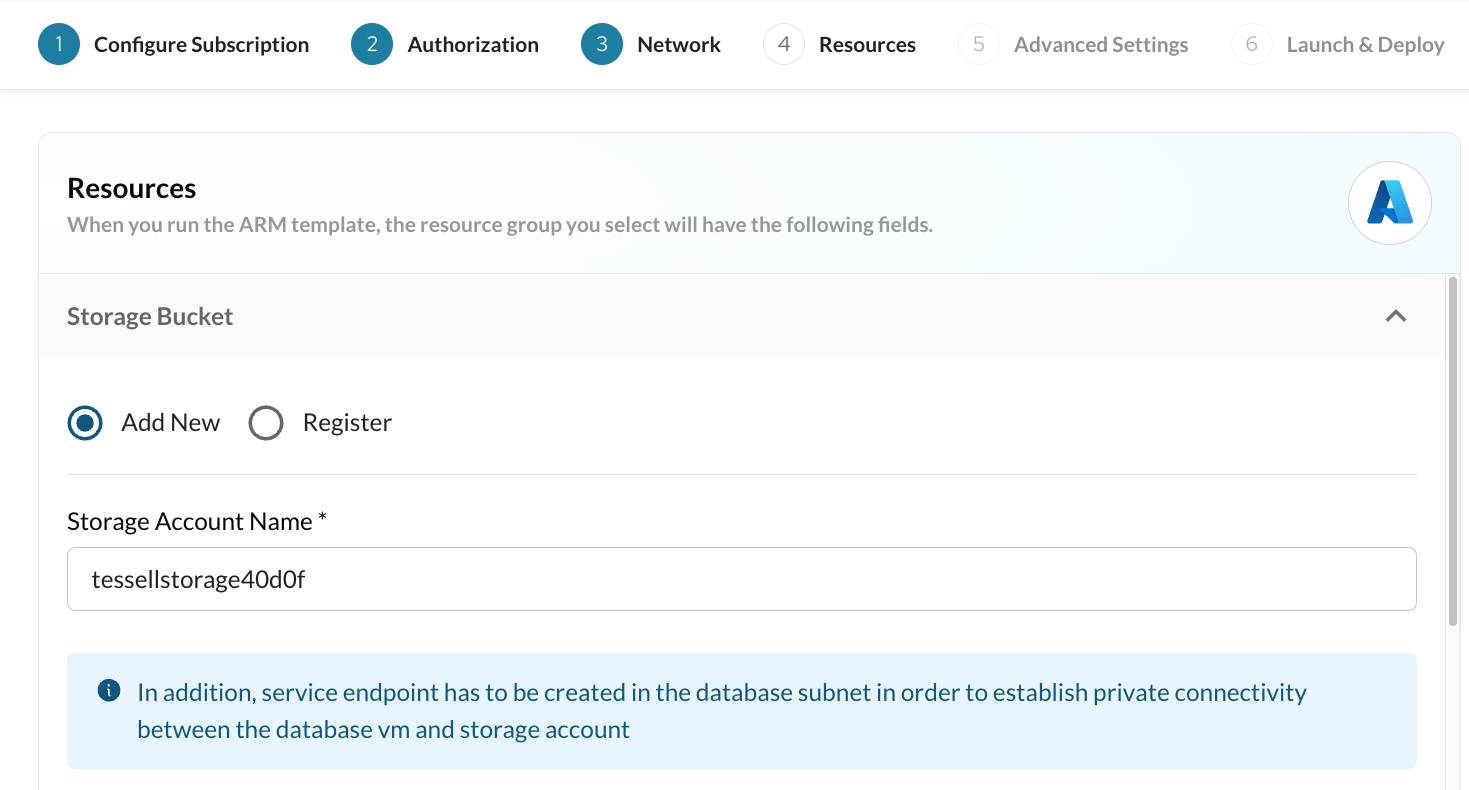Viewport: 1469px width, 790px height.
Task: Click step 1 circle icon
Action: (59, 45)
